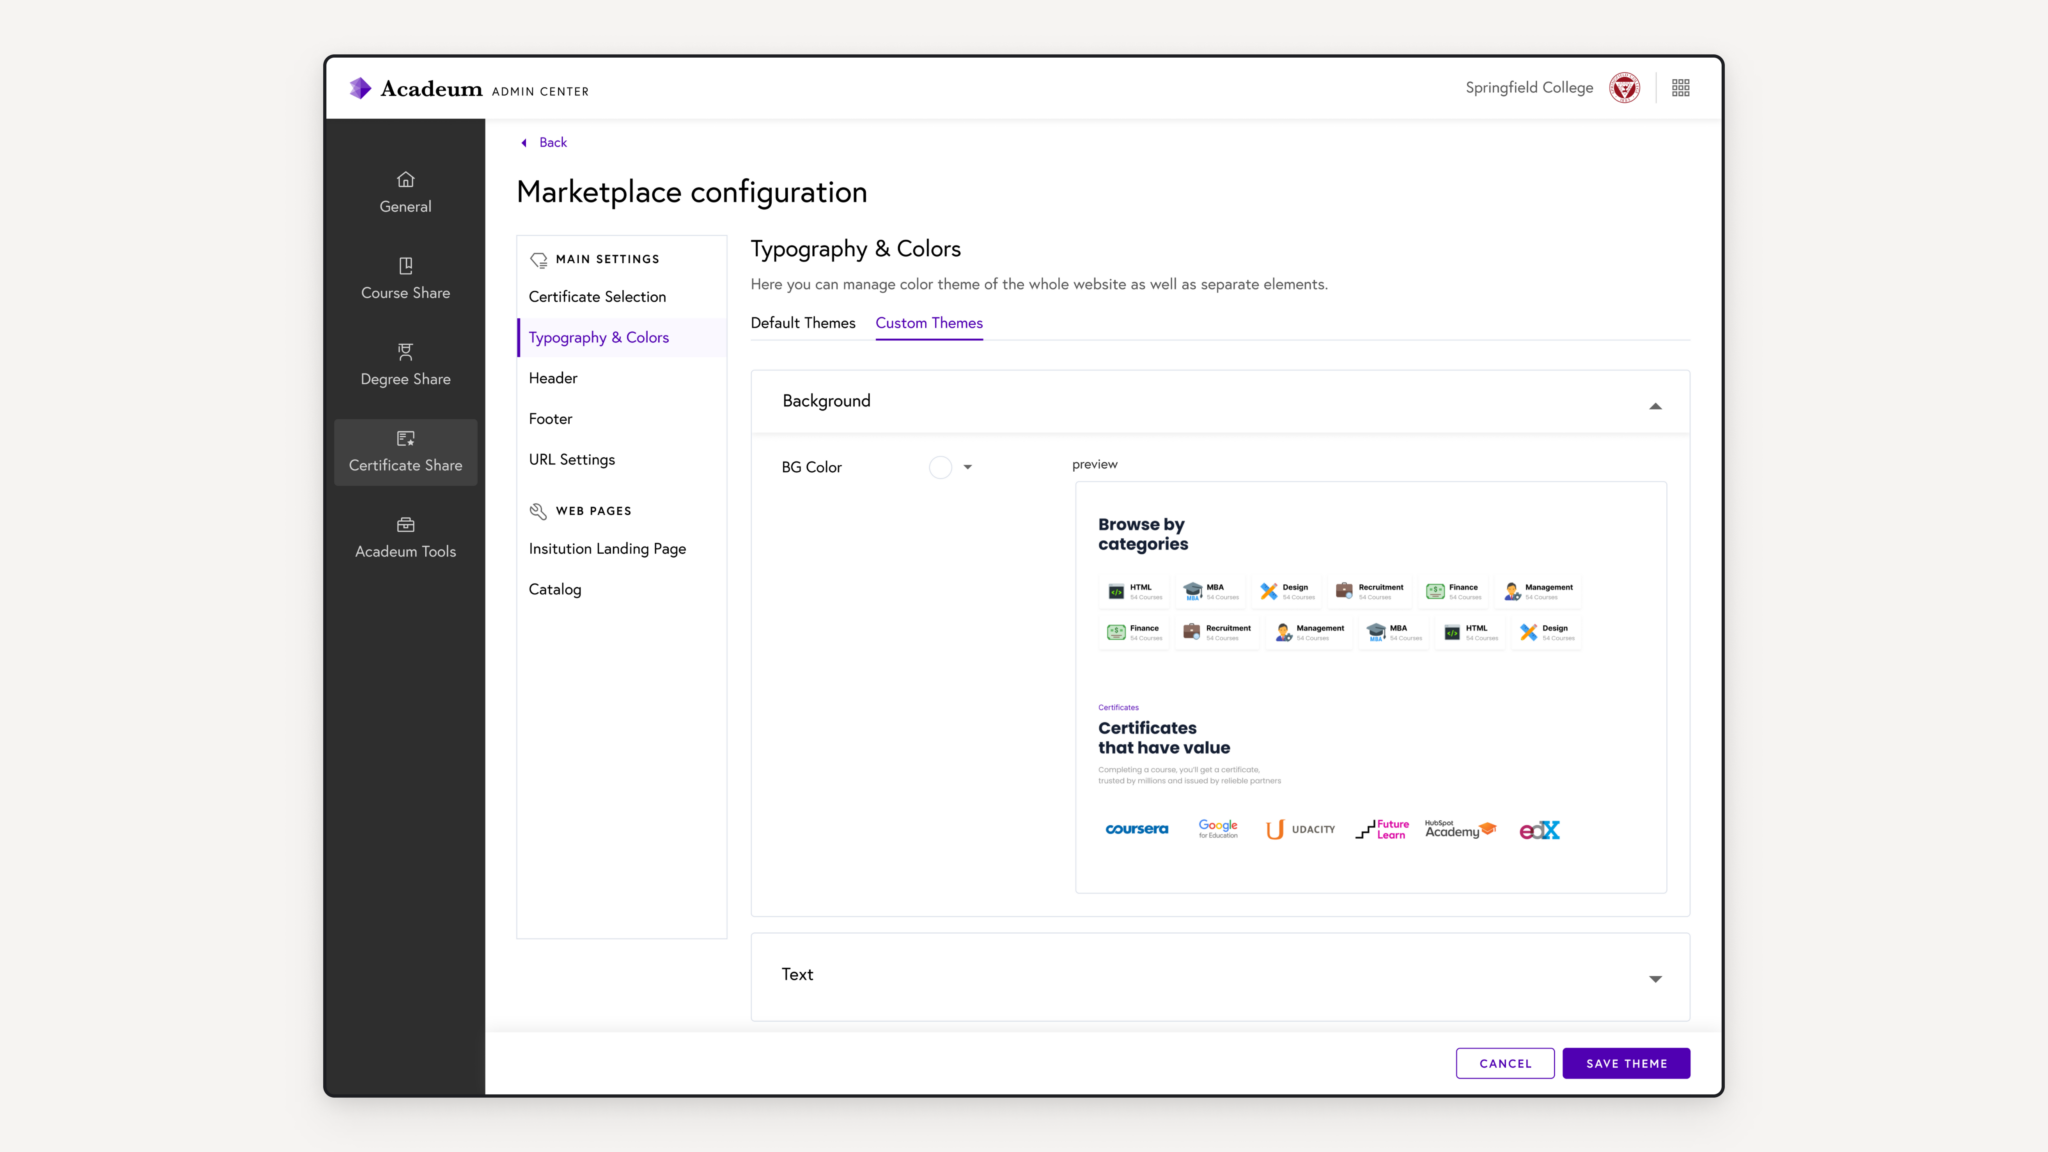Switch to the Default Themes tab
Screen dimensions: 2048x1152
[x=803, y=322]
